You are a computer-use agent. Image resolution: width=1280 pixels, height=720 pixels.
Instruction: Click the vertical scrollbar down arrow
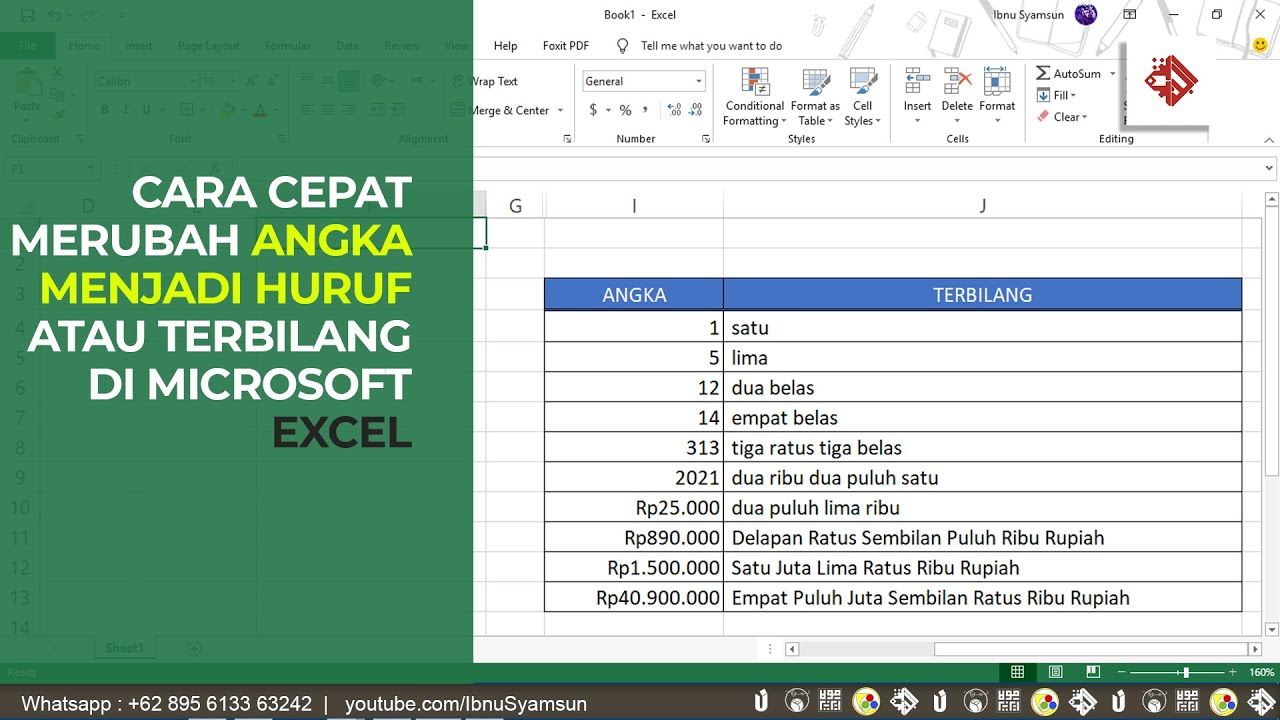pos(1271,629)
